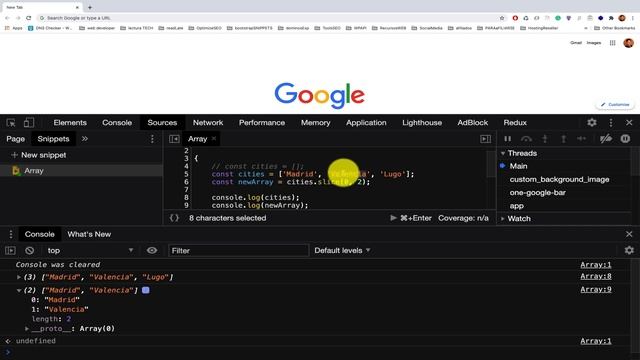Open the Application tab
The image size is (640, 360).
pyautogui.click(x=366, y=122)
